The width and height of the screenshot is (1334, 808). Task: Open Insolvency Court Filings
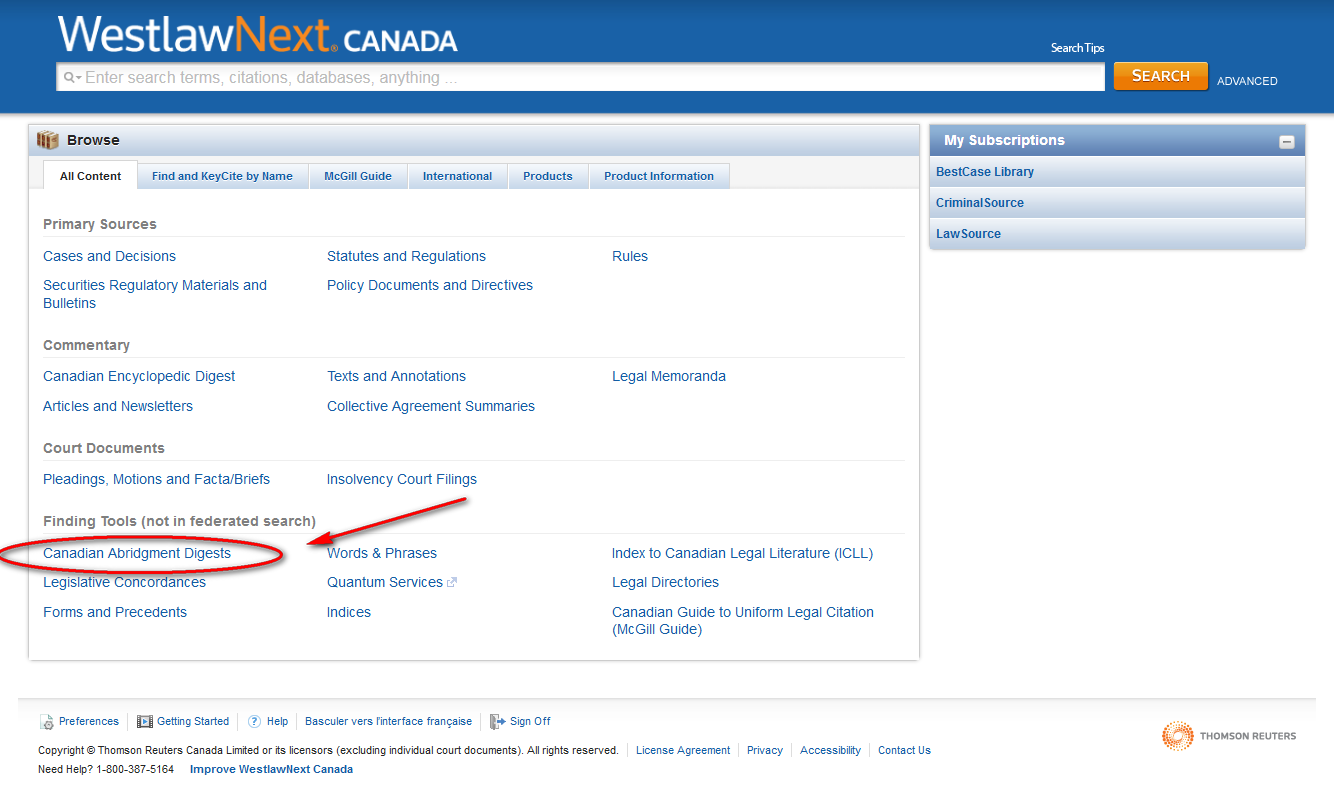pos(402,479)
